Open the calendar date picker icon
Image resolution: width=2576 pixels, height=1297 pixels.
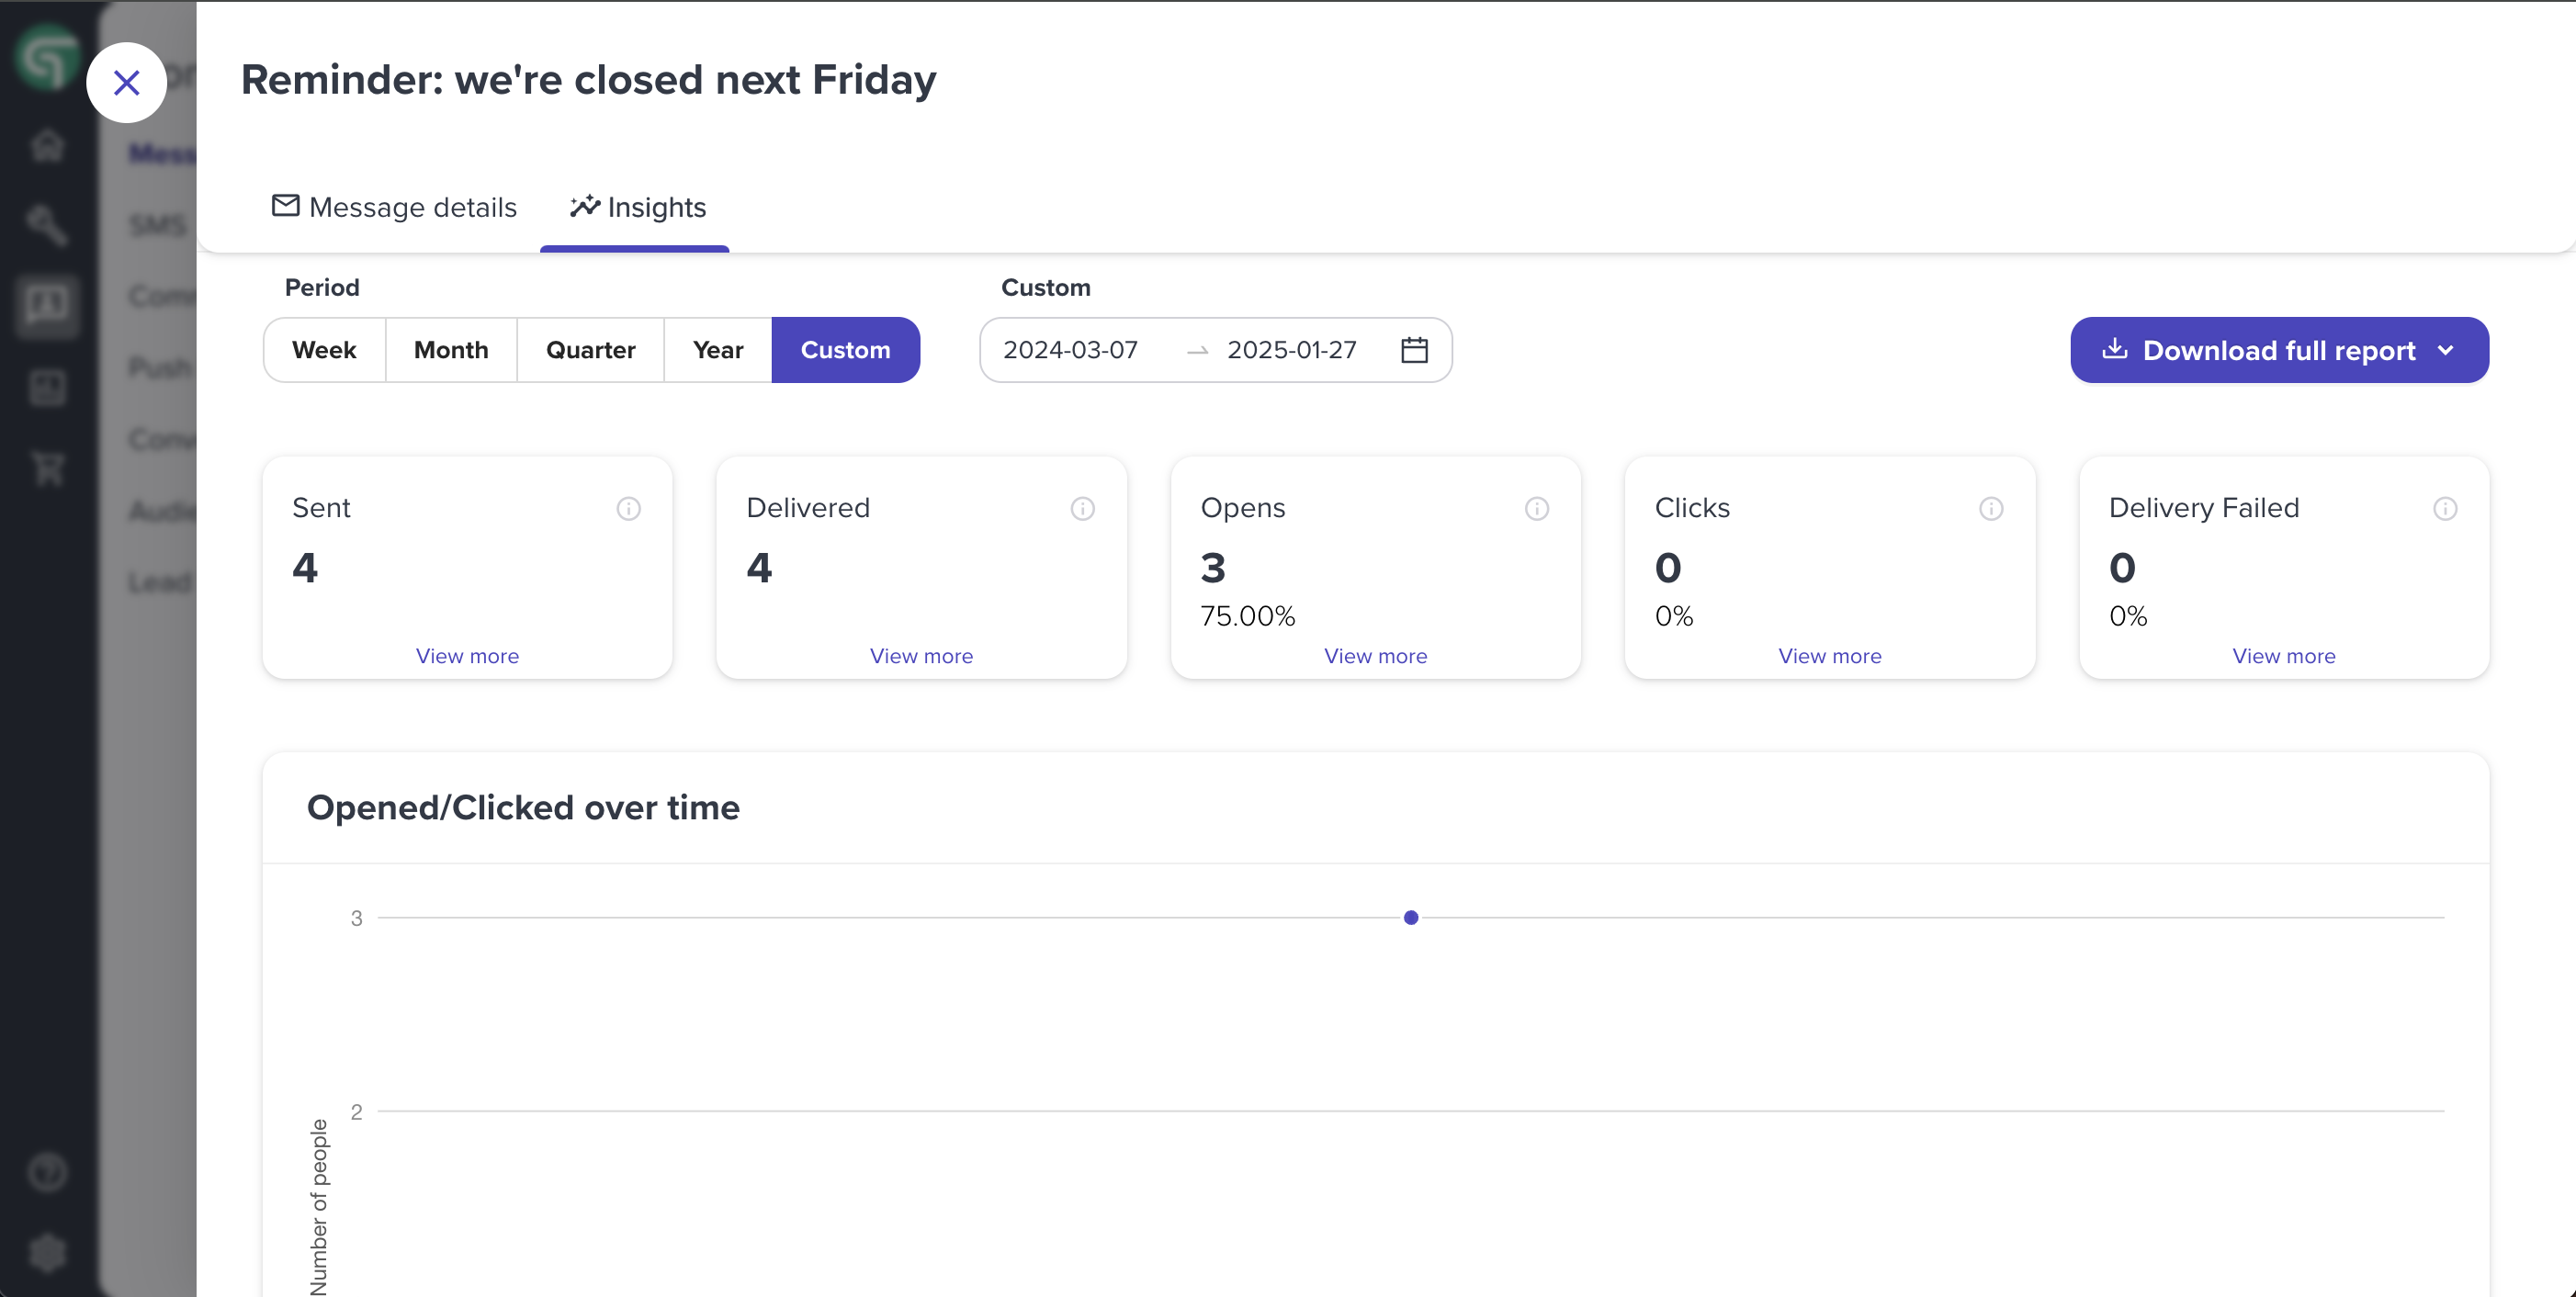click(x=1414, y=350)
